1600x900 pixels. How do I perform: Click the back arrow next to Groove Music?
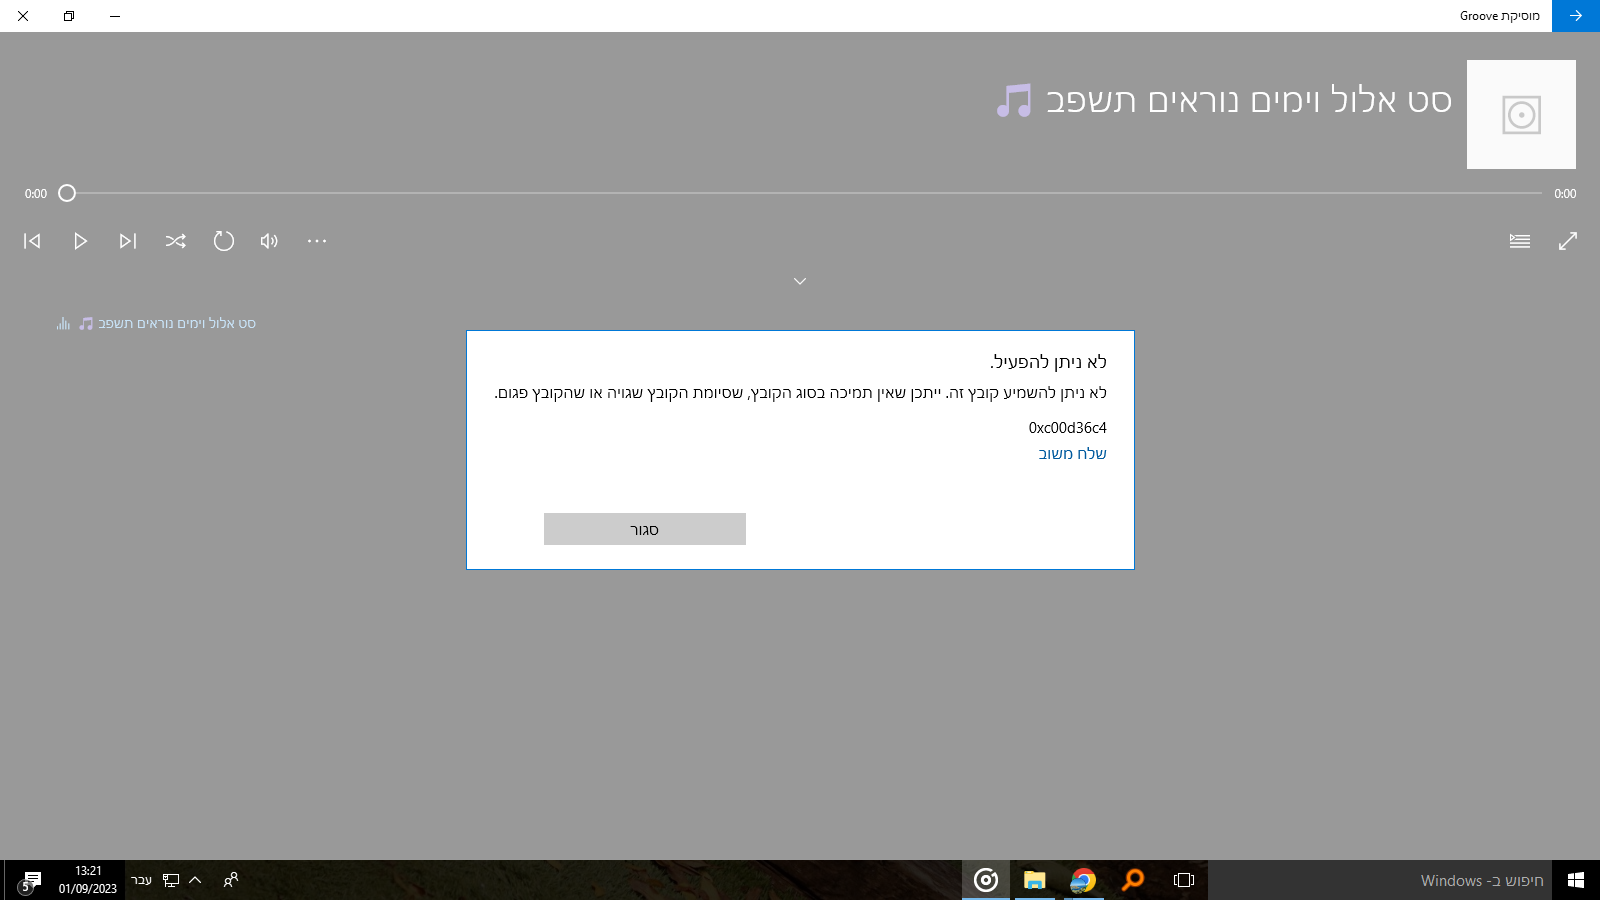pyautogui.click(x=1576, y=16)
